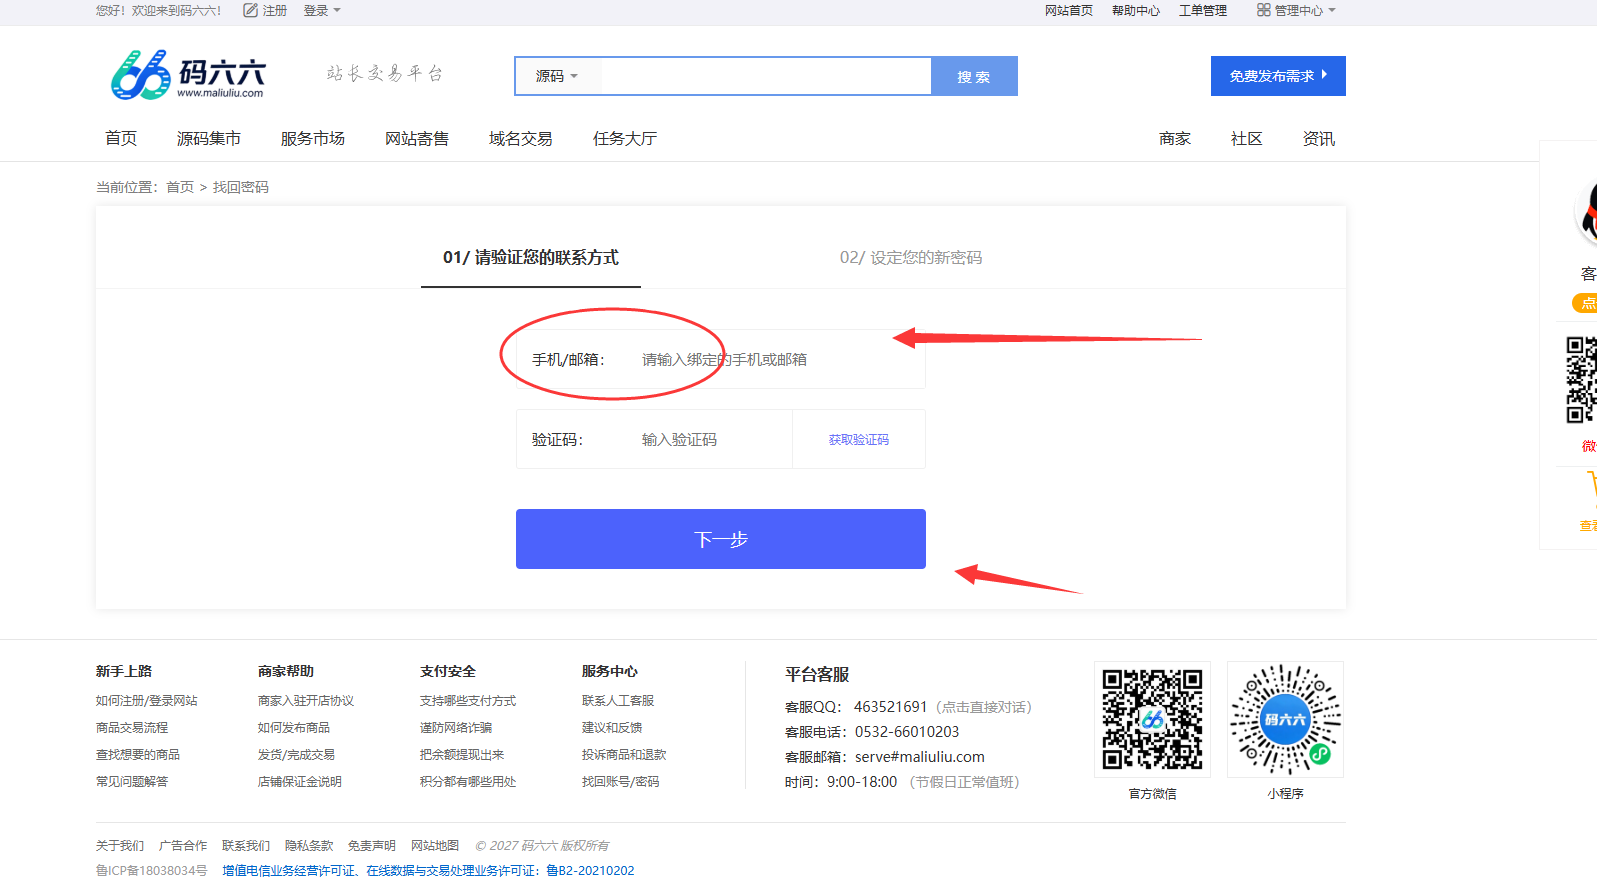Click the sidebar QR code icon
The height and width of the screenshot is (880, 1597).
click(1581, 380)
